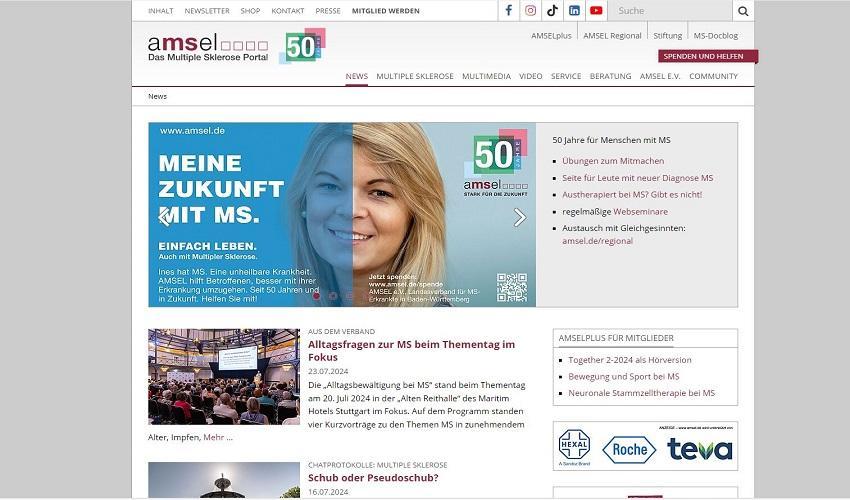Click the Meine Zukunft mit MS banner
This screenshot has height=500, width=850.
(342, 215)
